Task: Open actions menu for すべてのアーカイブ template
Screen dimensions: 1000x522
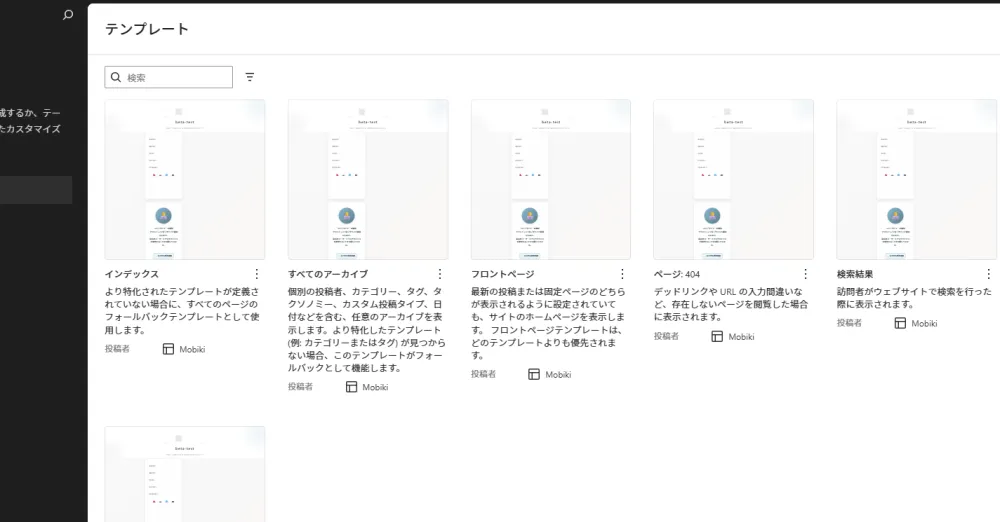Action: pos(440,274)
